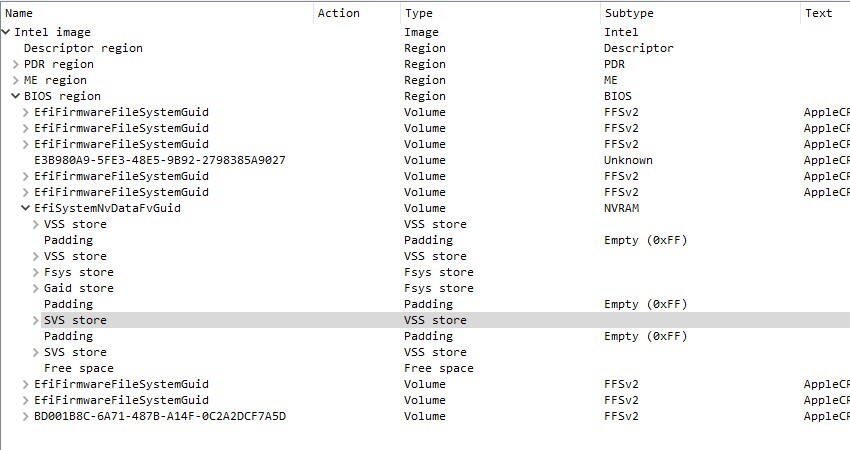The width and height of the screenshot is (850, 450).
Task: Expand the highlighted SVS store
Action: 36,320
